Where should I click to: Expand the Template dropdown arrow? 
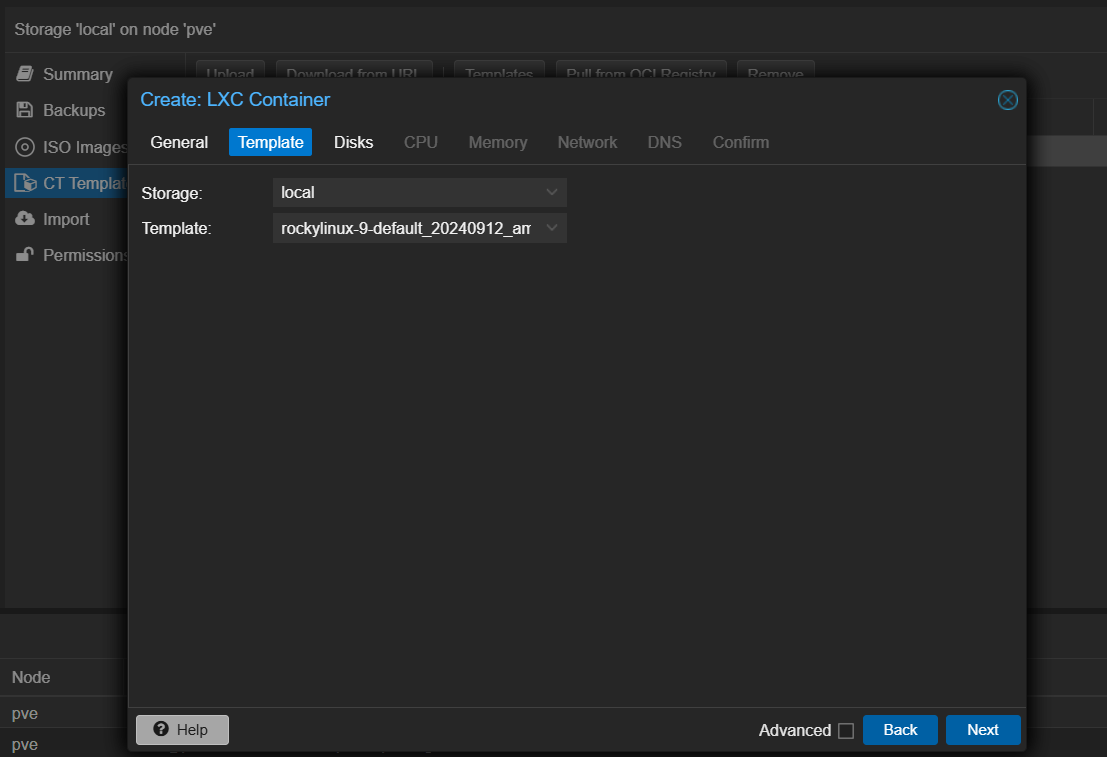(552, 227)
